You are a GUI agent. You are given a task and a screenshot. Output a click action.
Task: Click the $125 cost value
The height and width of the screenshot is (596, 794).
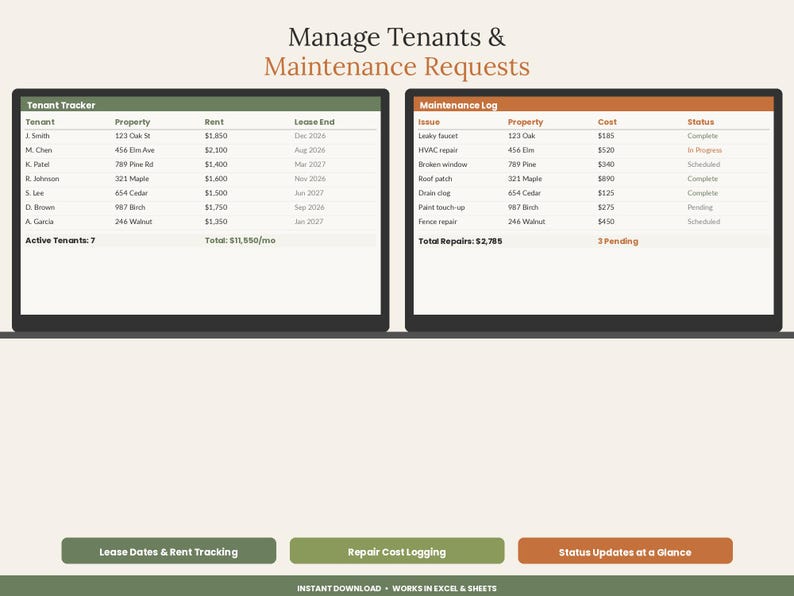tap(606, 193)
